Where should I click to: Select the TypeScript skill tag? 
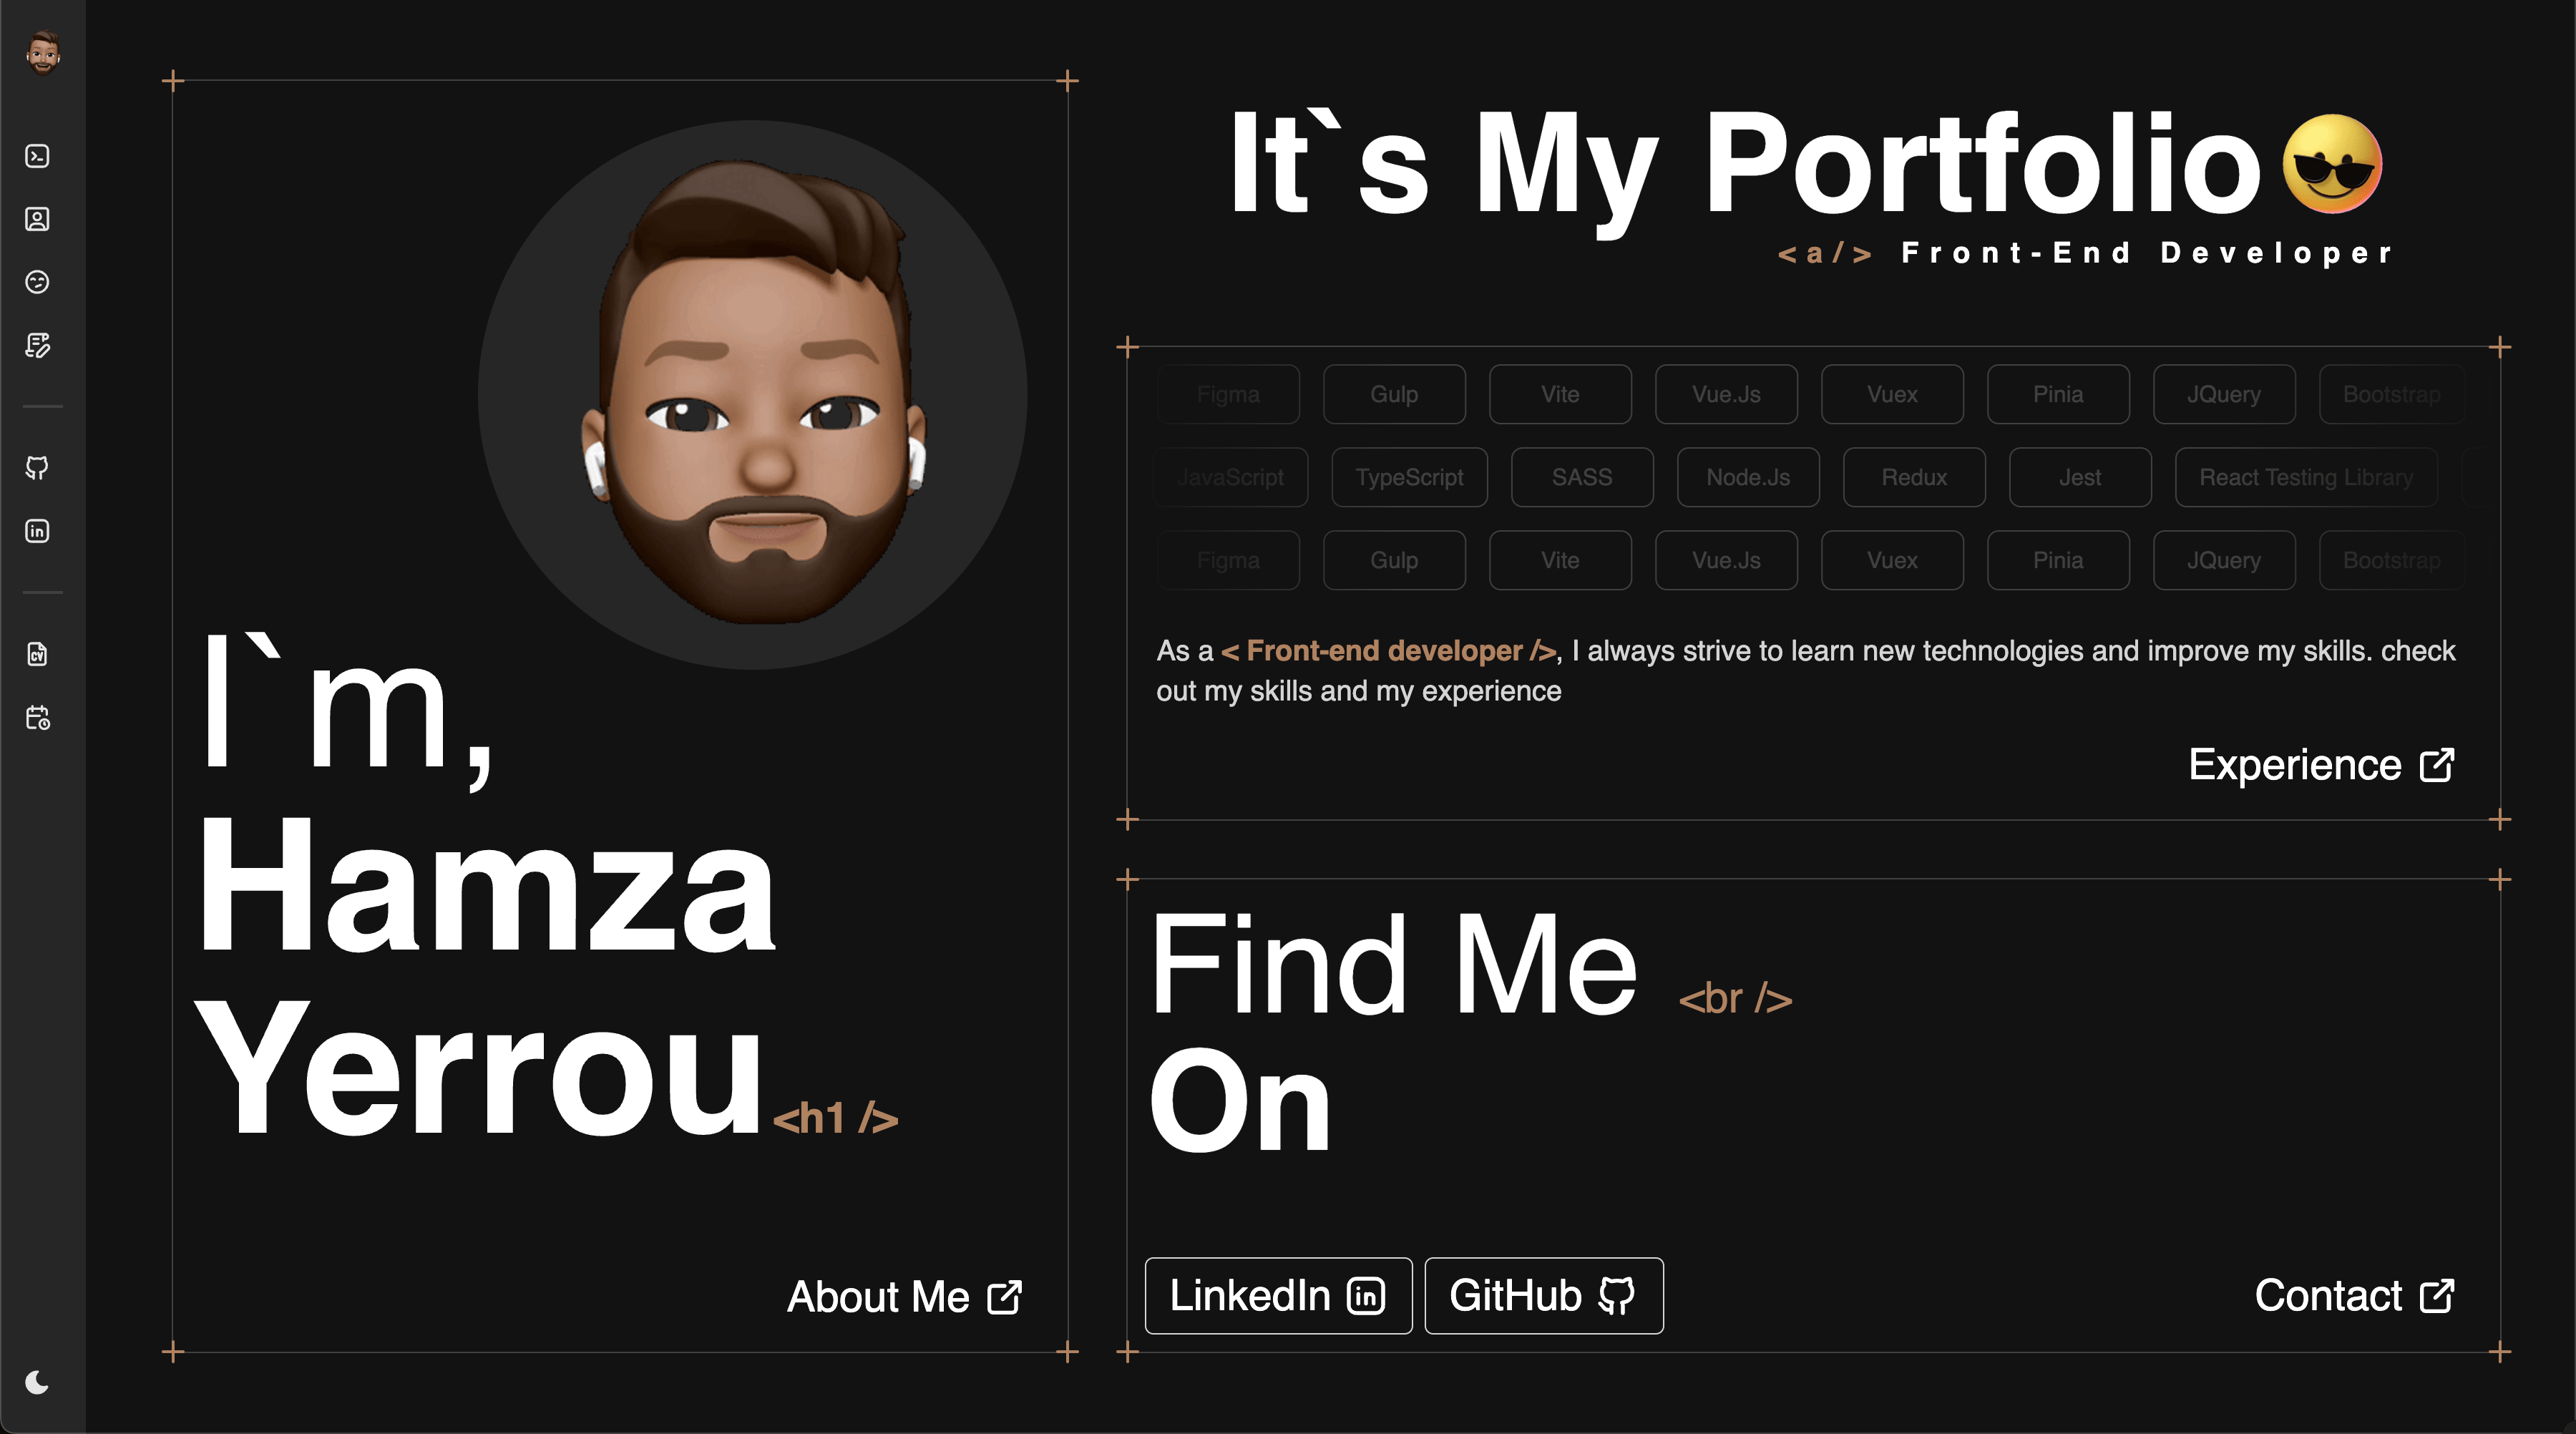click(1409, 477)
